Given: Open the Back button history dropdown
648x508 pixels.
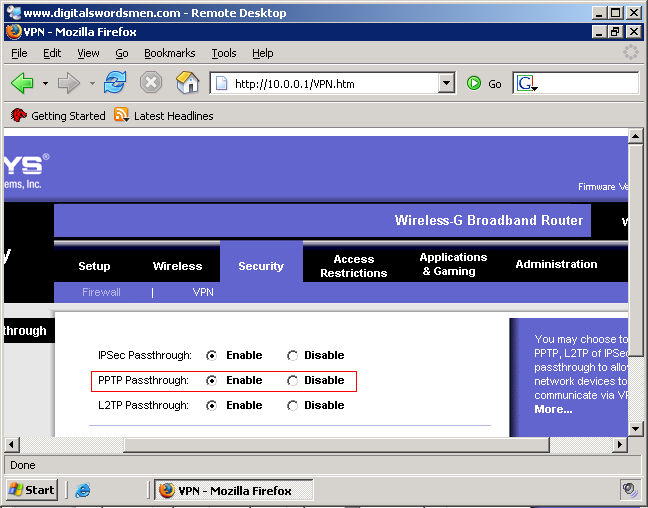Looking at the screenshot, I should pos(45,83).
